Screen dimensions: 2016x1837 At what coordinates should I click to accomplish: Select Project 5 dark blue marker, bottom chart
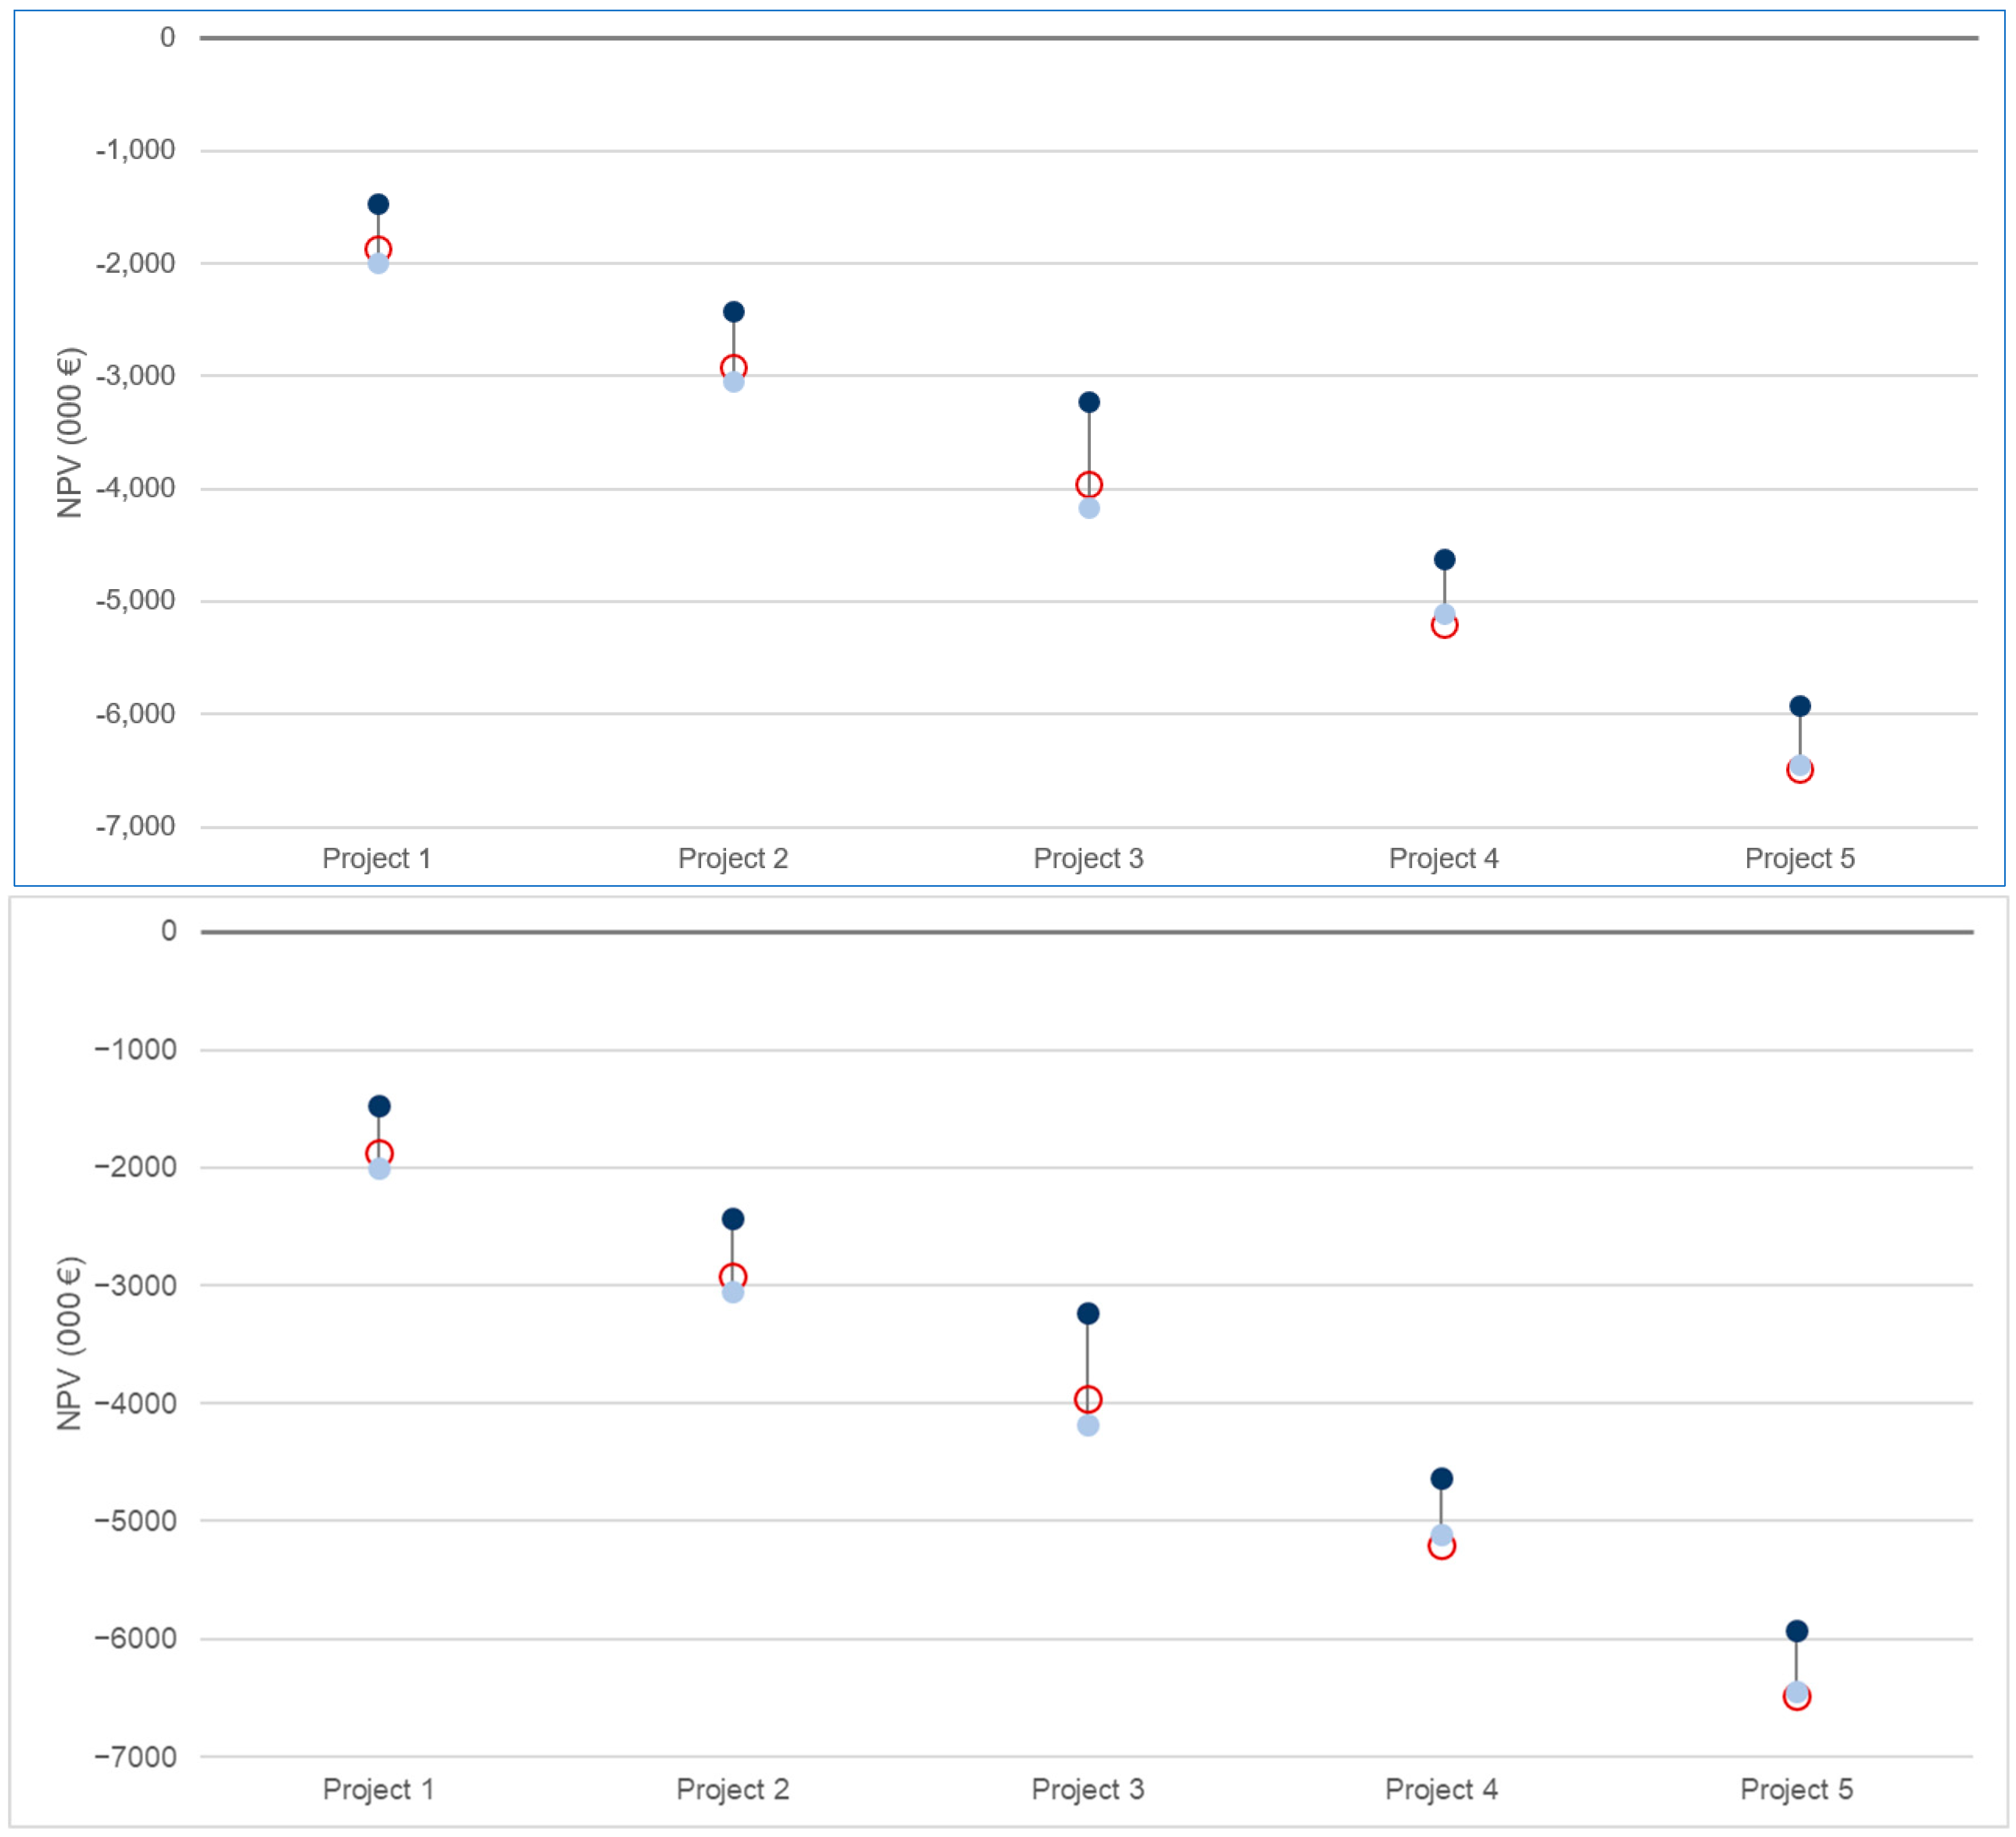tap(1797, 1631)
